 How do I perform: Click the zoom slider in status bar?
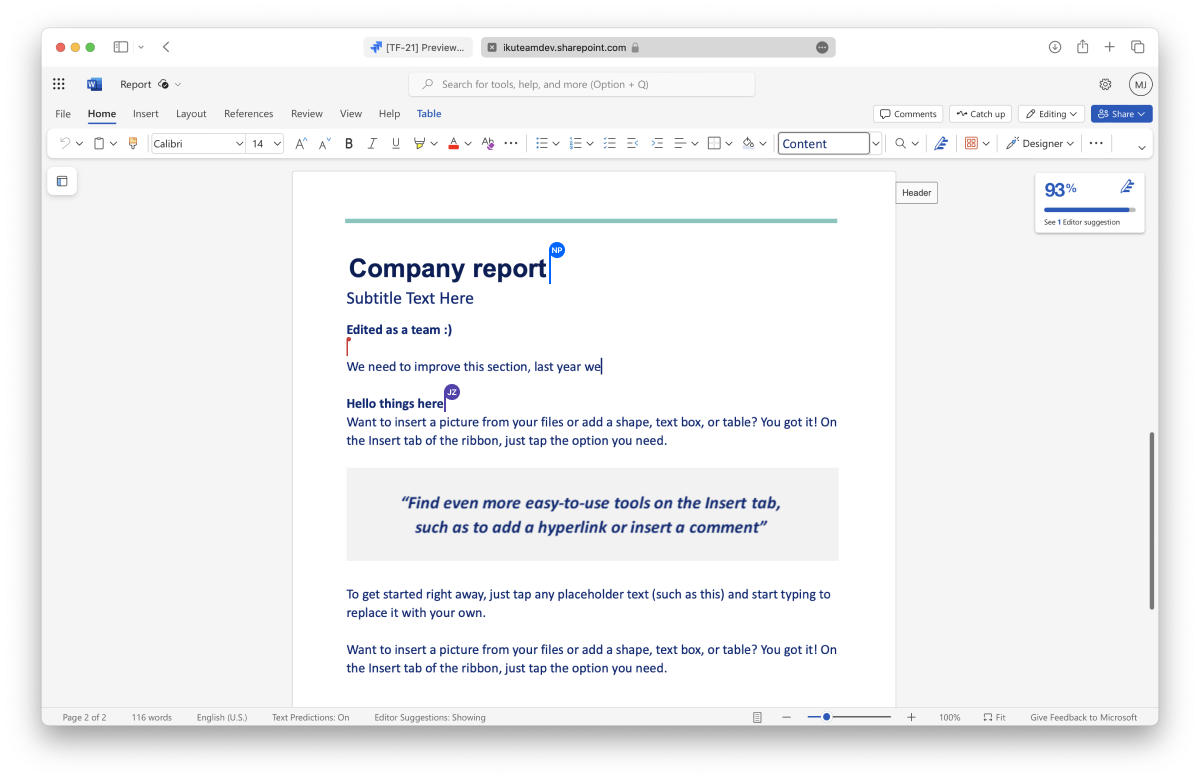[x=849, y=717]
